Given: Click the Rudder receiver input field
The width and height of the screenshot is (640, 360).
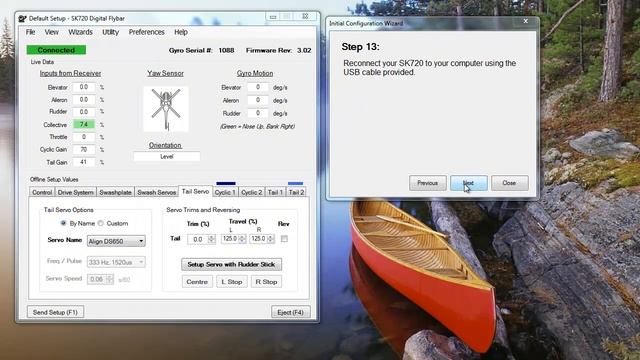Looking at the screenshot, I should click(x=84, y=111).
